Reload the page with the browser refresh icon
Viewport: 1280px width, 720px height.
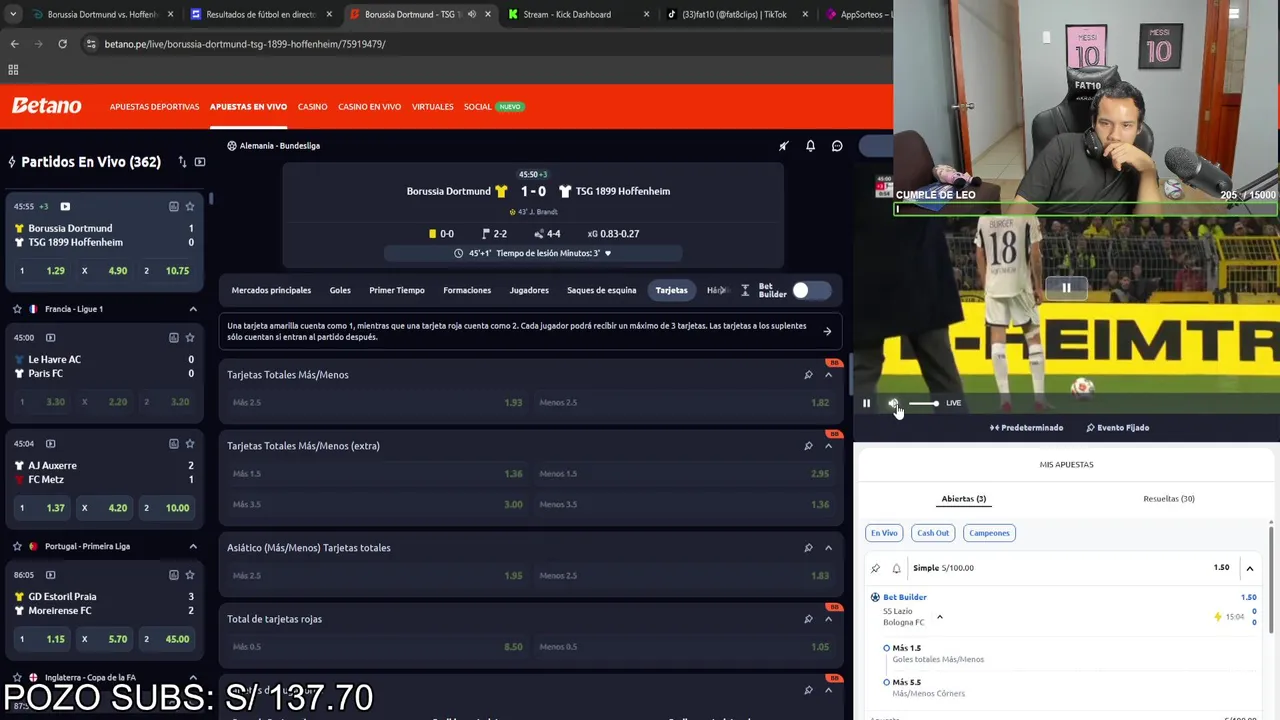pyautogui.click(x=62, y=44)
